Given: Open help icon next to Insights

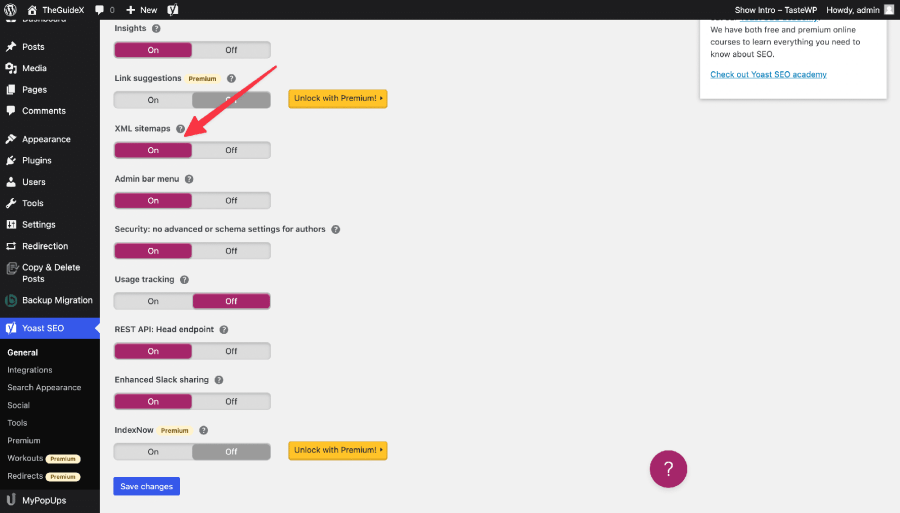Looking at the screenshot, I should pyautogui.click(x=156, y=28).
